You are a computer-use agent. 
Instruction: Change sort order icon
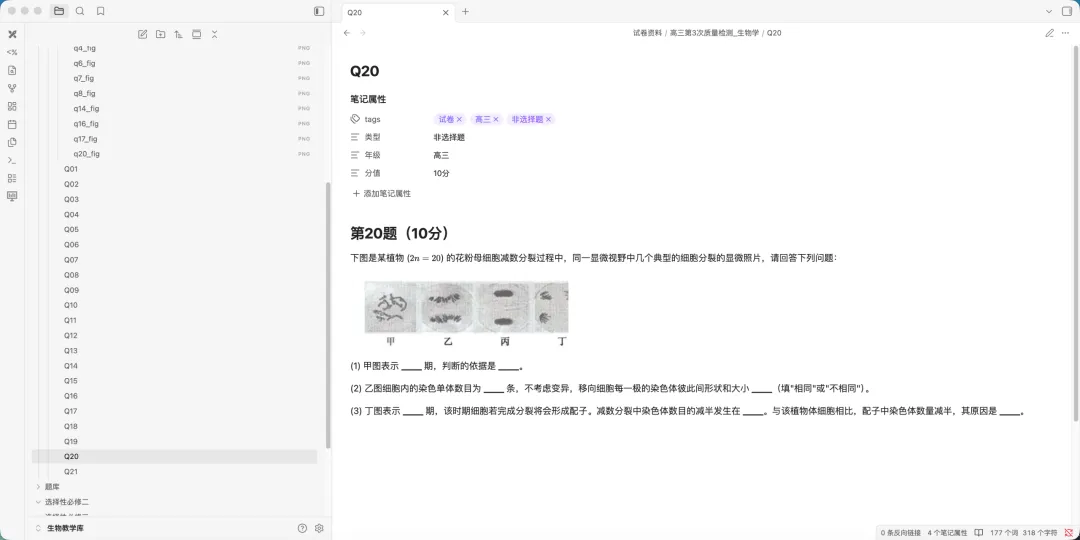pos(178,34)
